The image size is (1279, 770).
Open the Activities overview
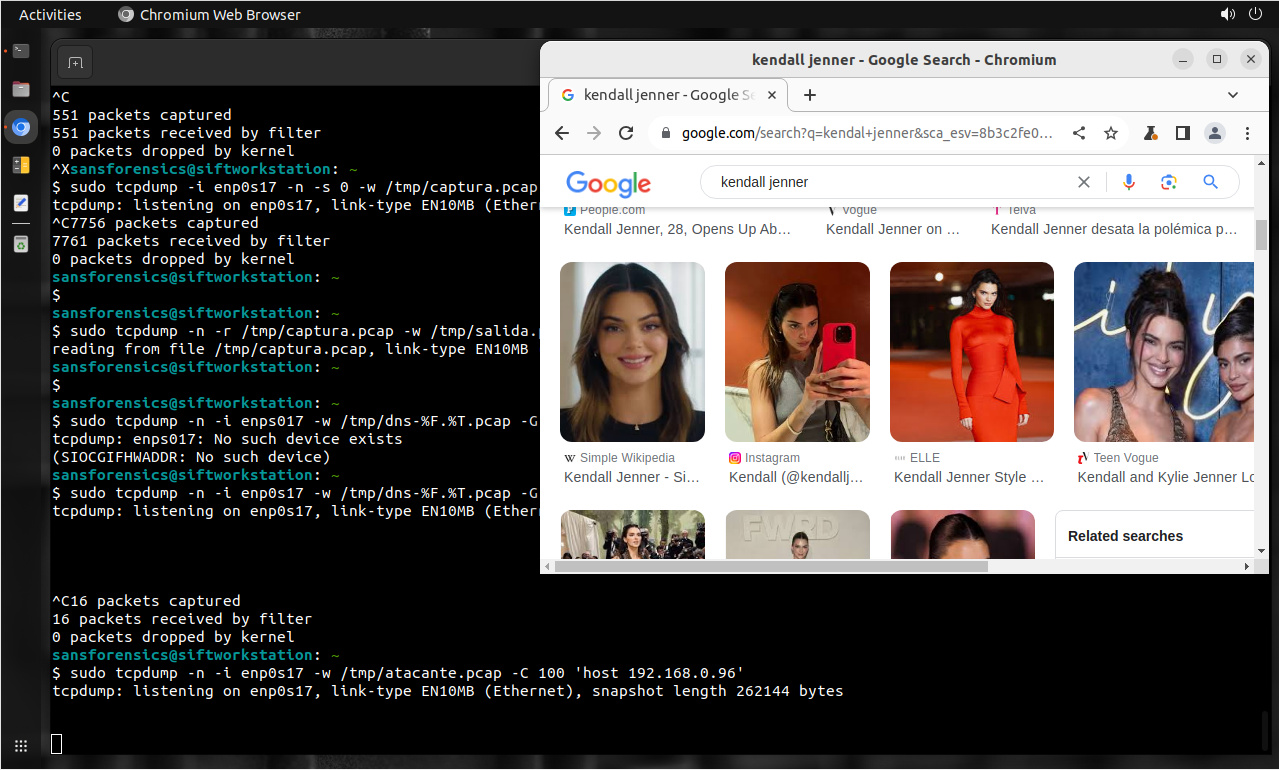click(50, 14)
